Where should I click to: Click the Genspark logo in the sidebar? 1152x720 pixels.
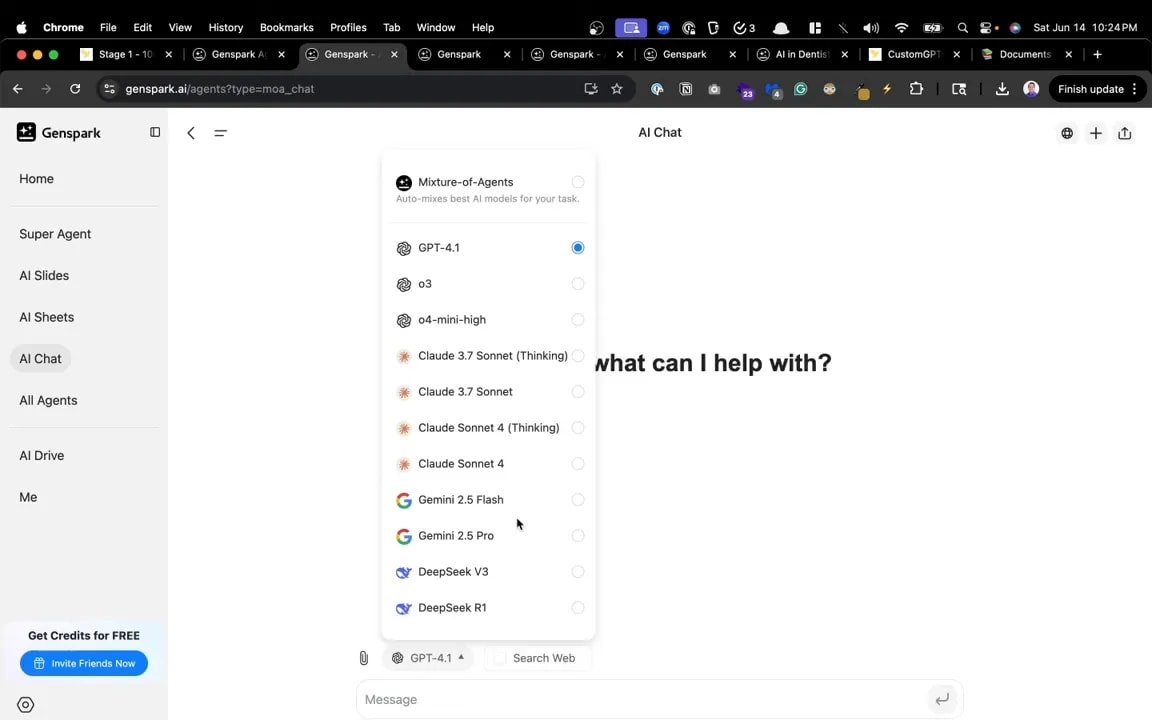click(x=58, y=132)
